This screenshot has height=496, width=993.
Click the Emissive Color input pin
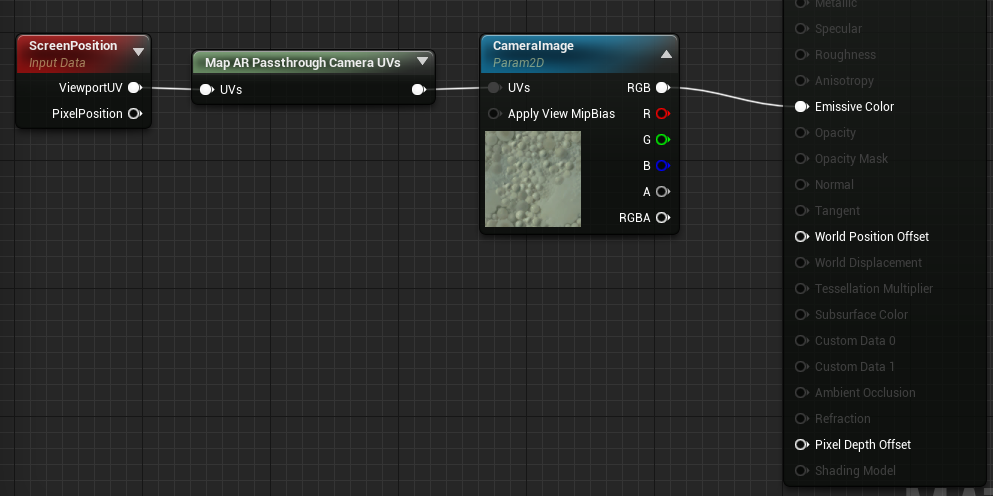coord(801,106)
